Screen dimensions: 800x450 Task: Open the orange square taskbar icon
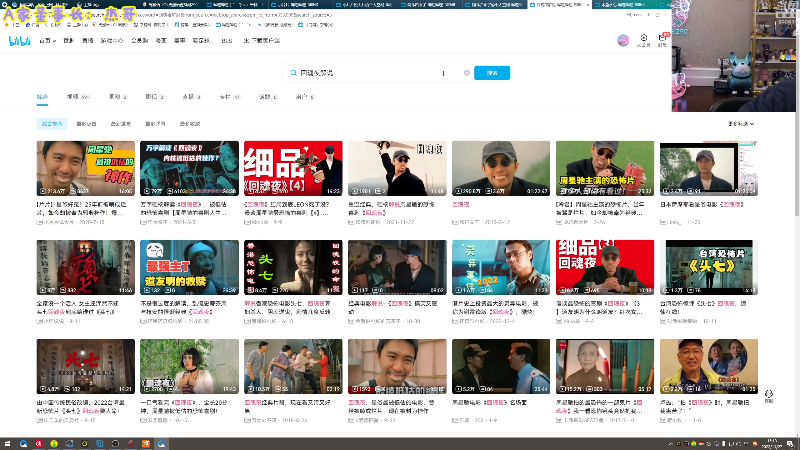click(146, 444)
